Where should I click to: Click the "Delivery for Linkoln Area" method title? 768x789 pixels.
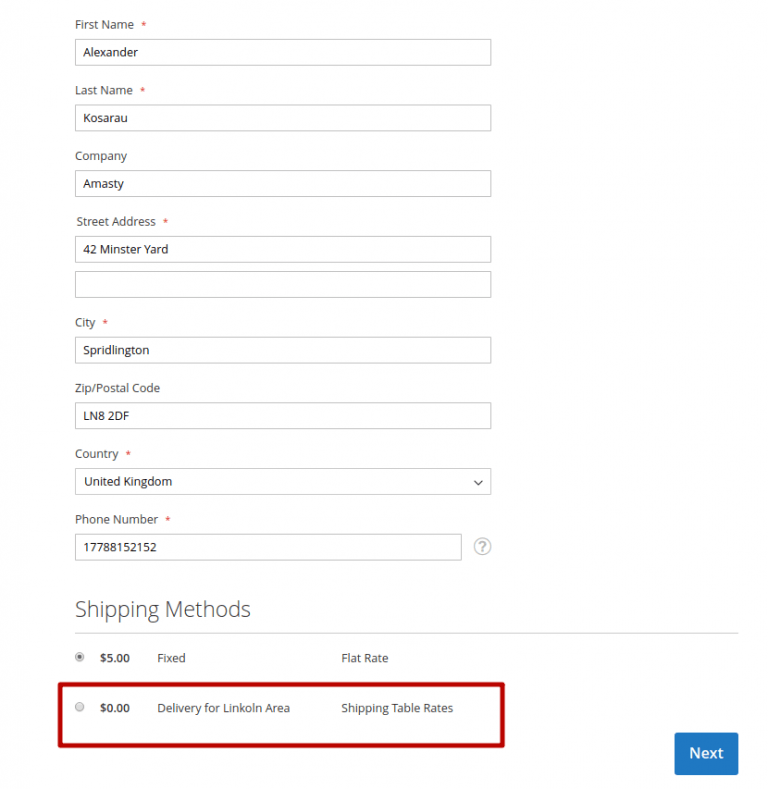pyautogui.click(x=223, y=708)
